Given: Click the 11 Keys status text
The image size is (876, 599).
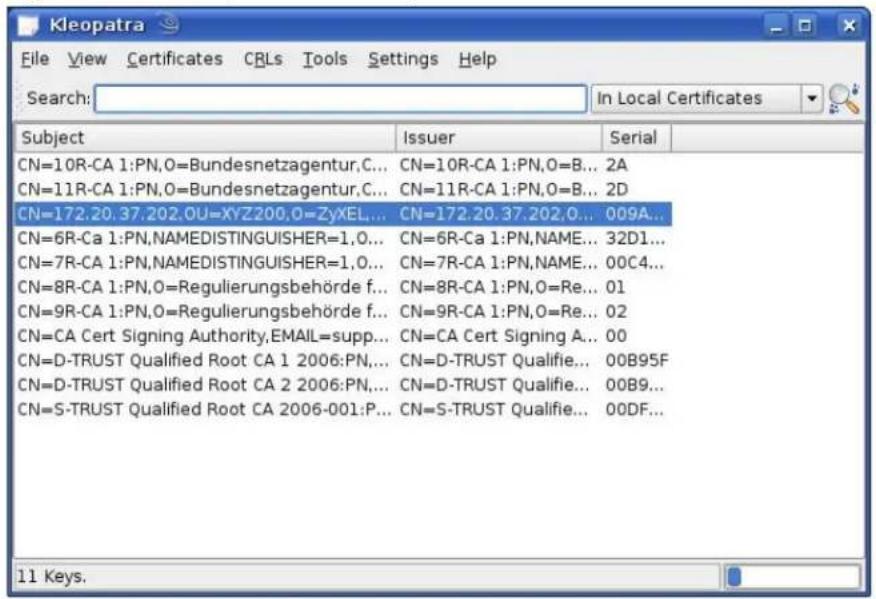Looking at the screenshot, I should [x=51, y=577].
